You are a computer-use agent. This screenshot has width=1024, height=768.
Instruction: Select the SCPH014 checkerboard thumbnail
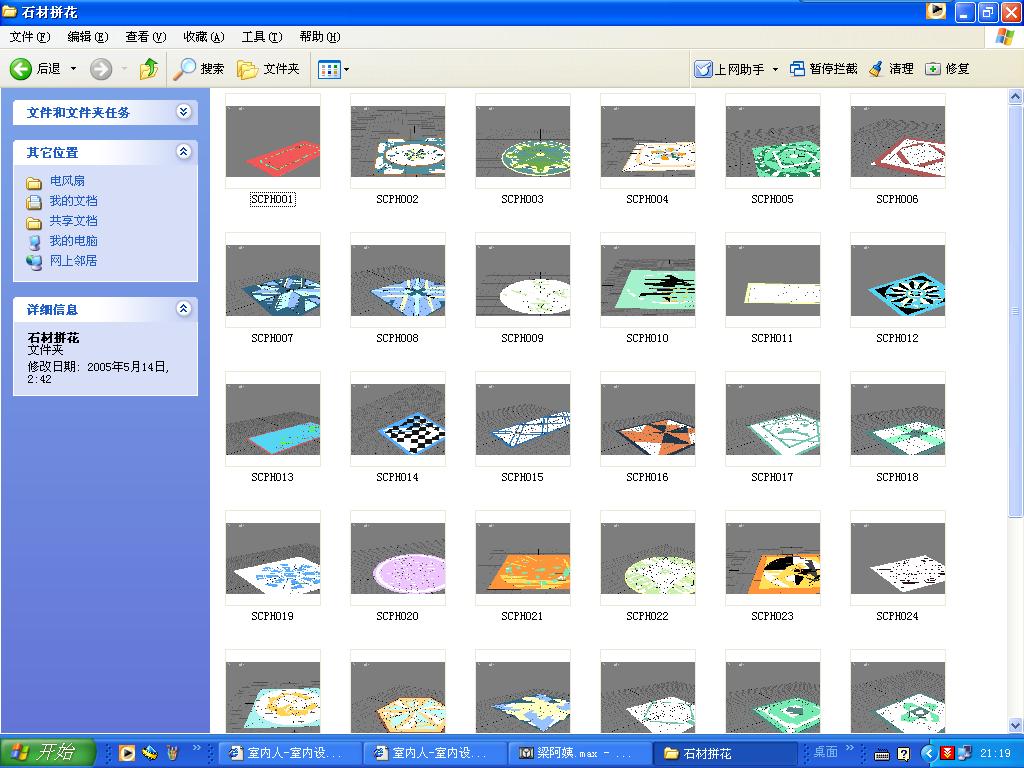397,421
